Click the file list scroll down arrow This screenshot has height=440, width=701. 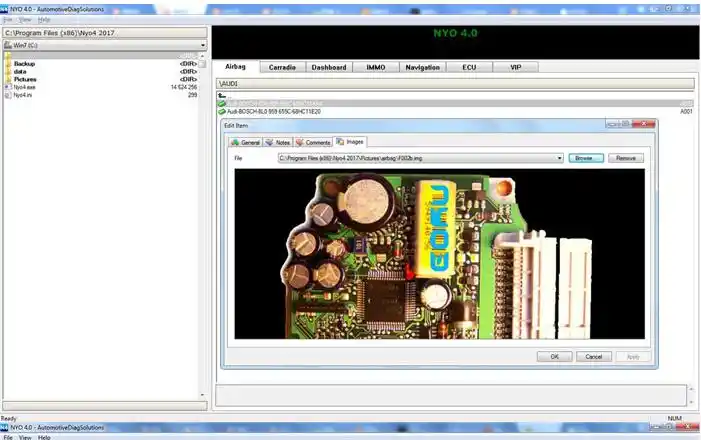point(202,395)
